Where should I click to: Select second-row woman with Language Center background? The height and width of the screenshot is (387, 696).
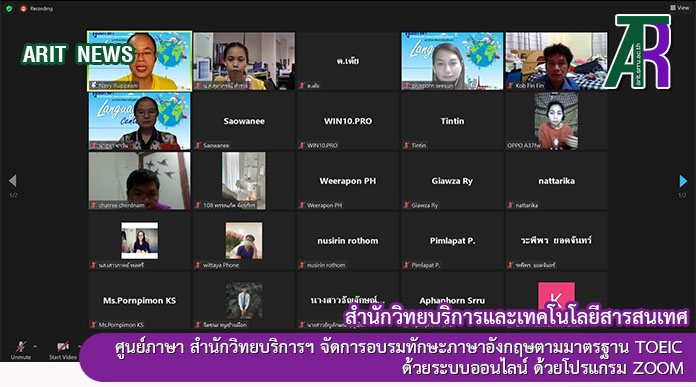point(139,121)
